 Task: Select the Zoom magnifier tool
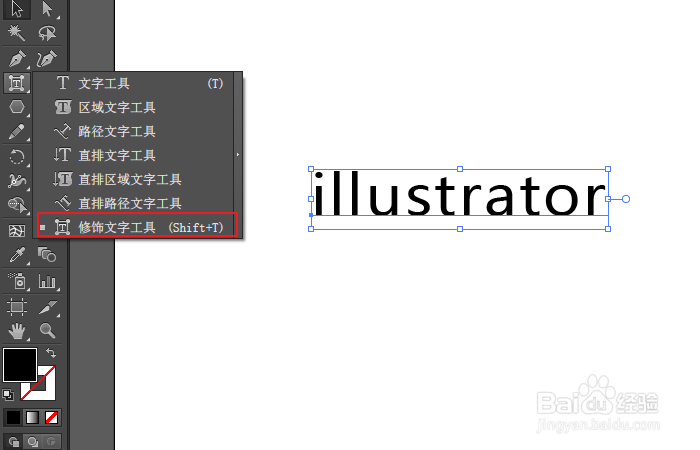47,331
